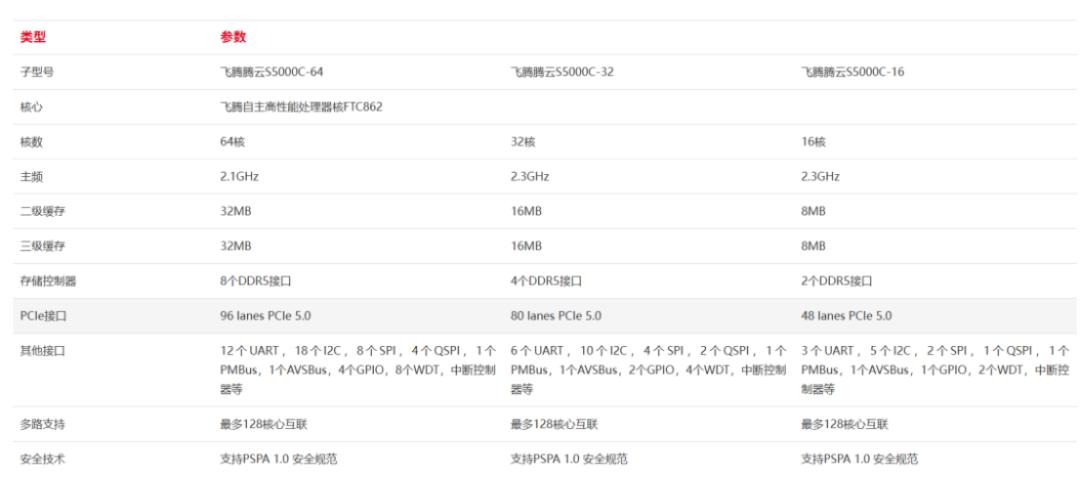The image size is (1080, 477).
Task: Select the 80 lanes PCIe 5.0 cell
Action: click(556, 316)
